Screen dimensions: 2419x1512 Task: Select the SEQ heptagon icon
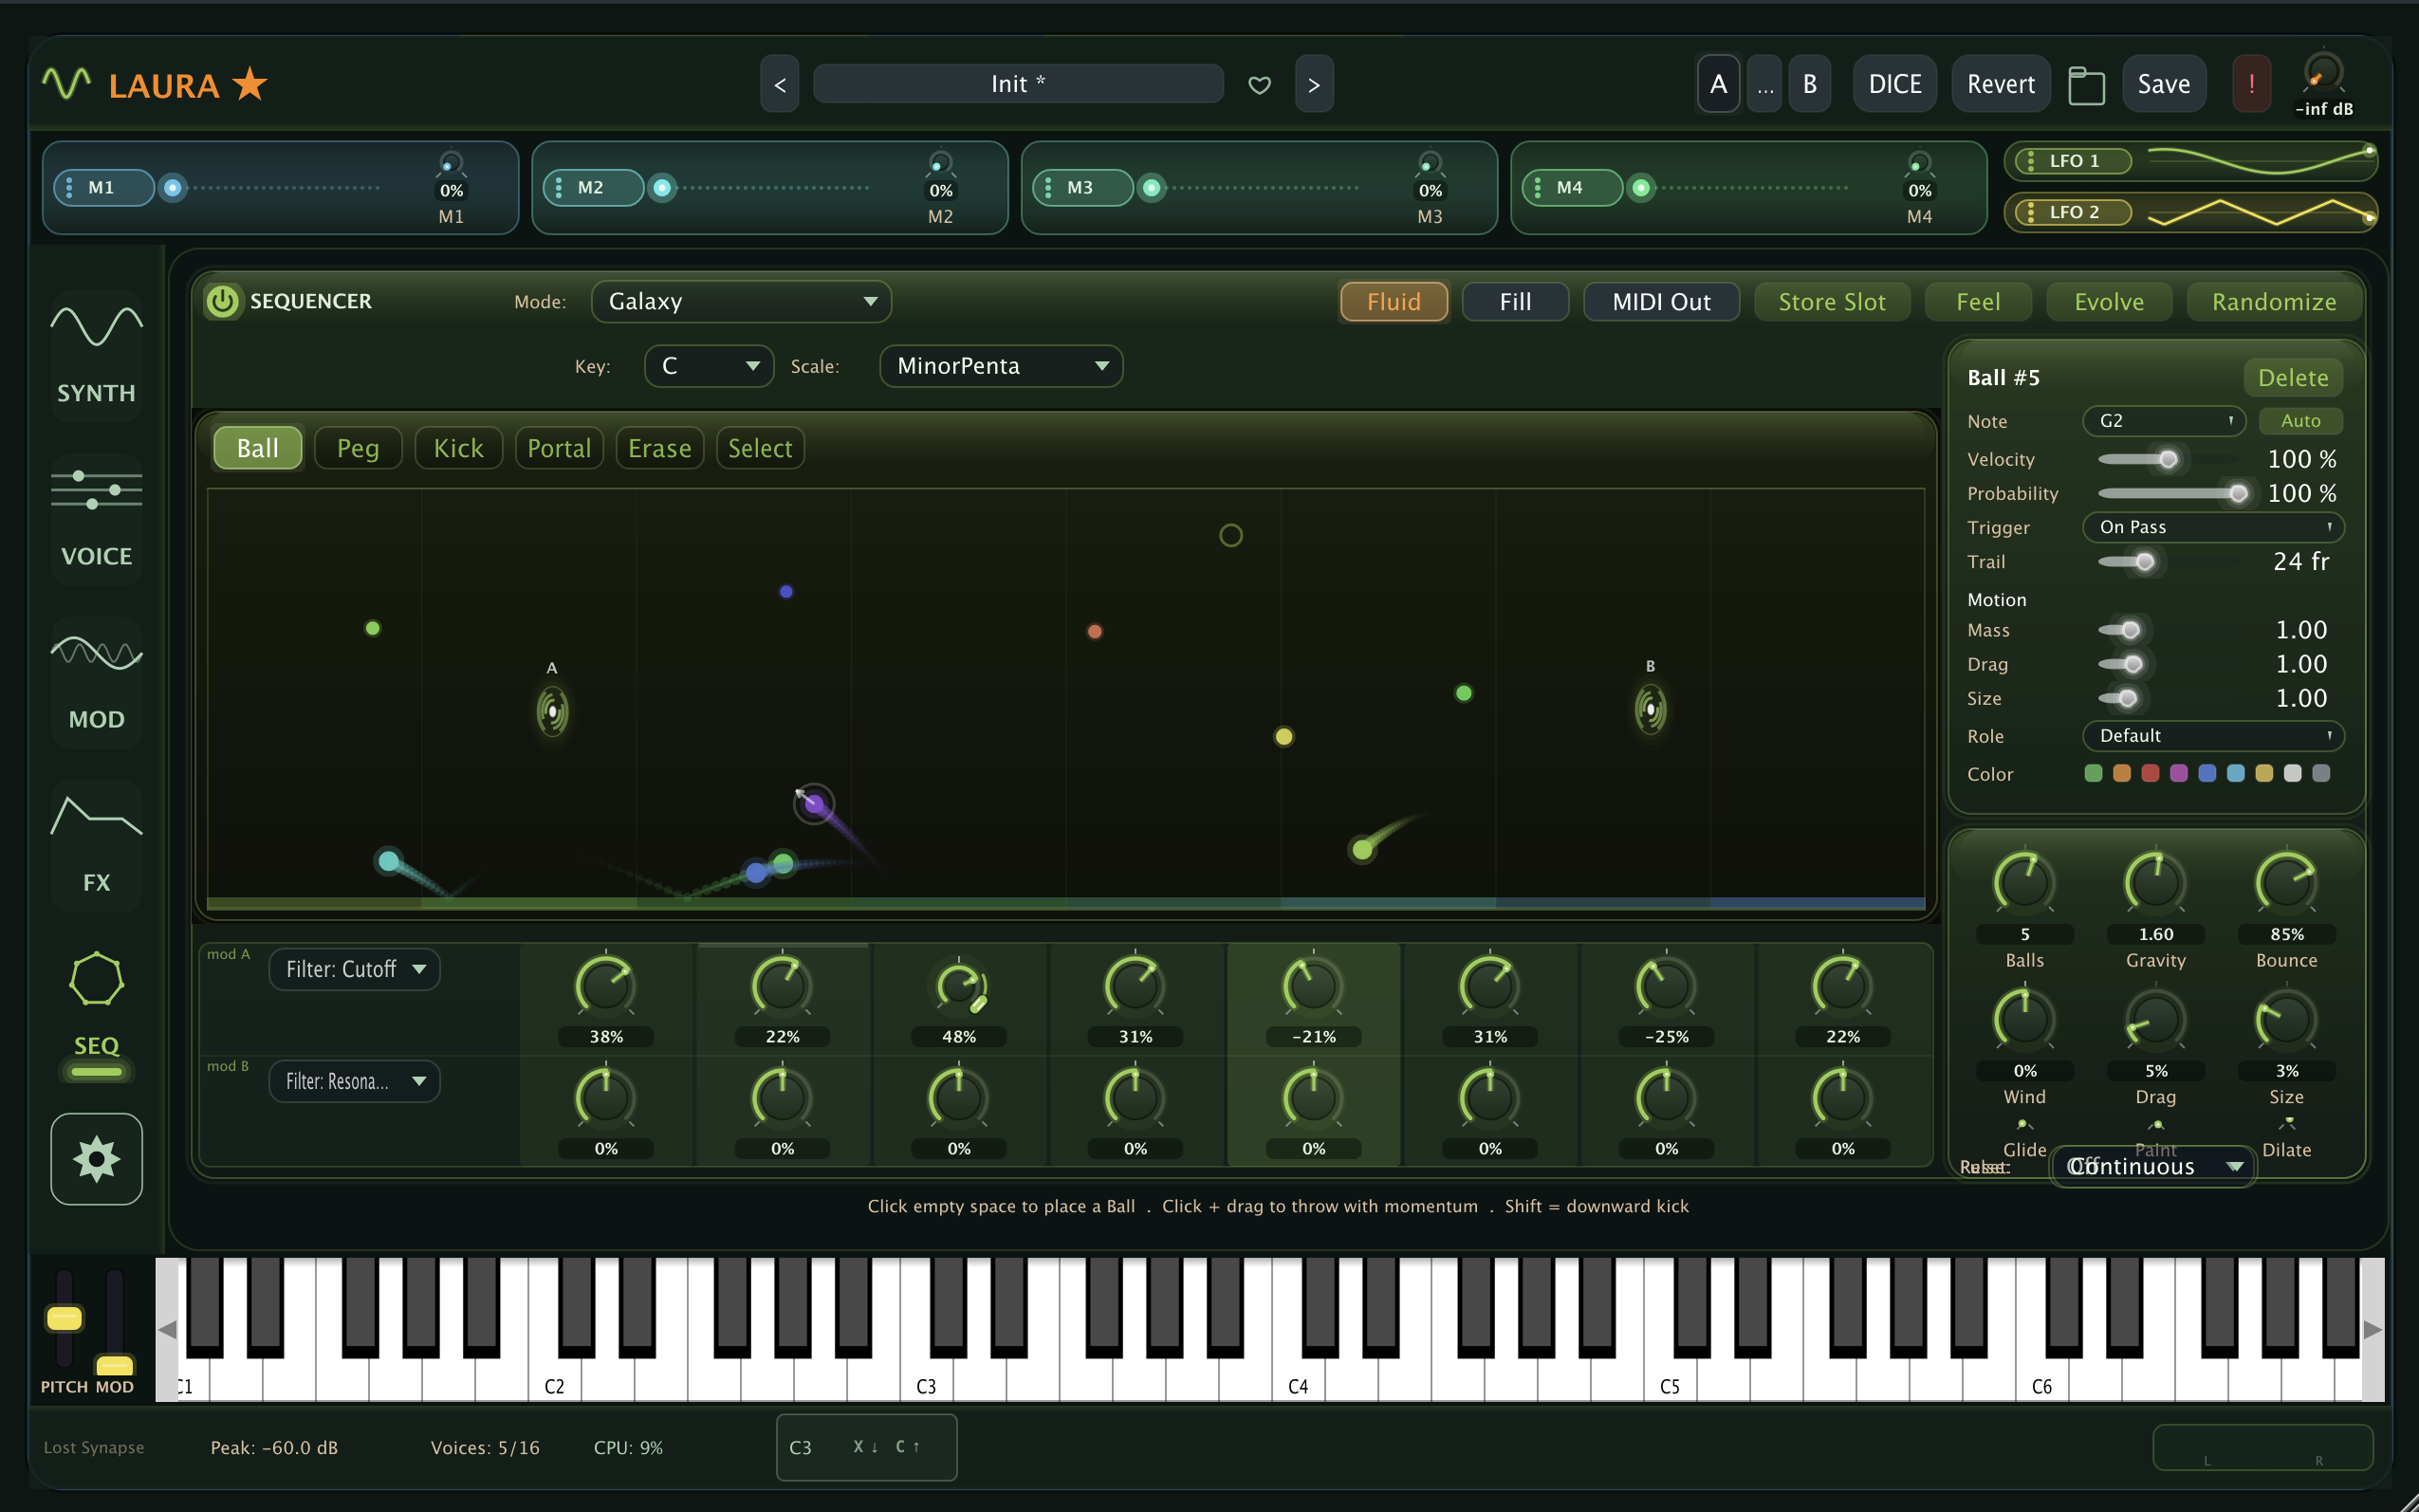pos(96,979)
